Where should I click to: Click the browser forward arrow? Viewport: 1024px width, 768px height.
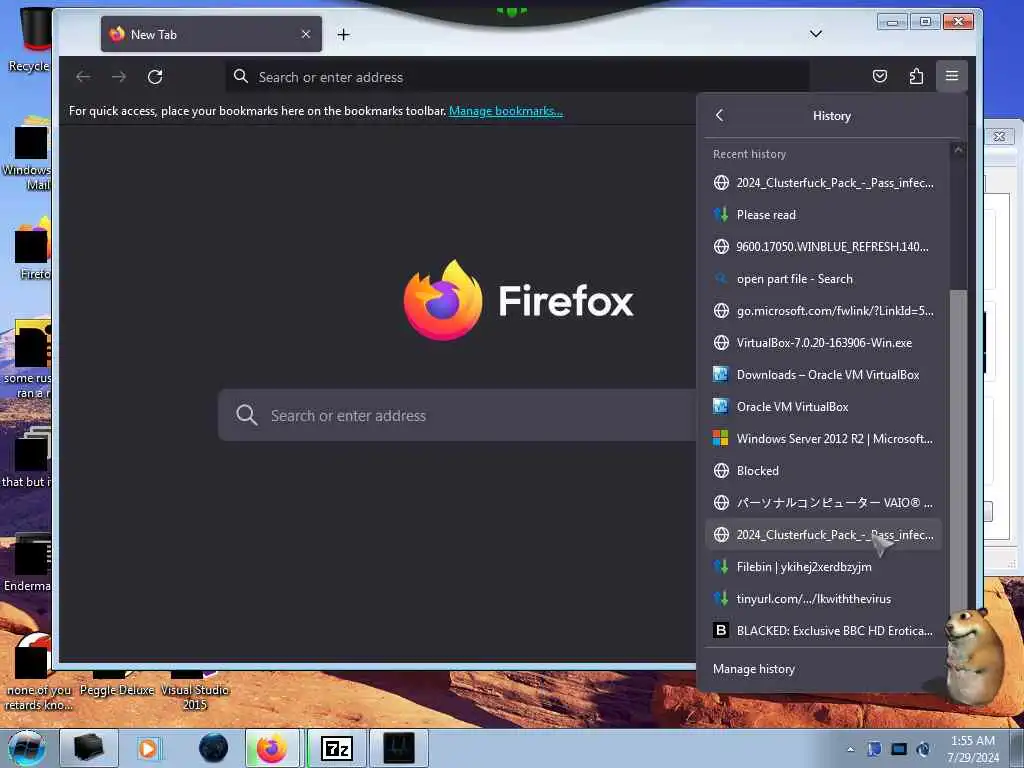[x=119, y=77]
